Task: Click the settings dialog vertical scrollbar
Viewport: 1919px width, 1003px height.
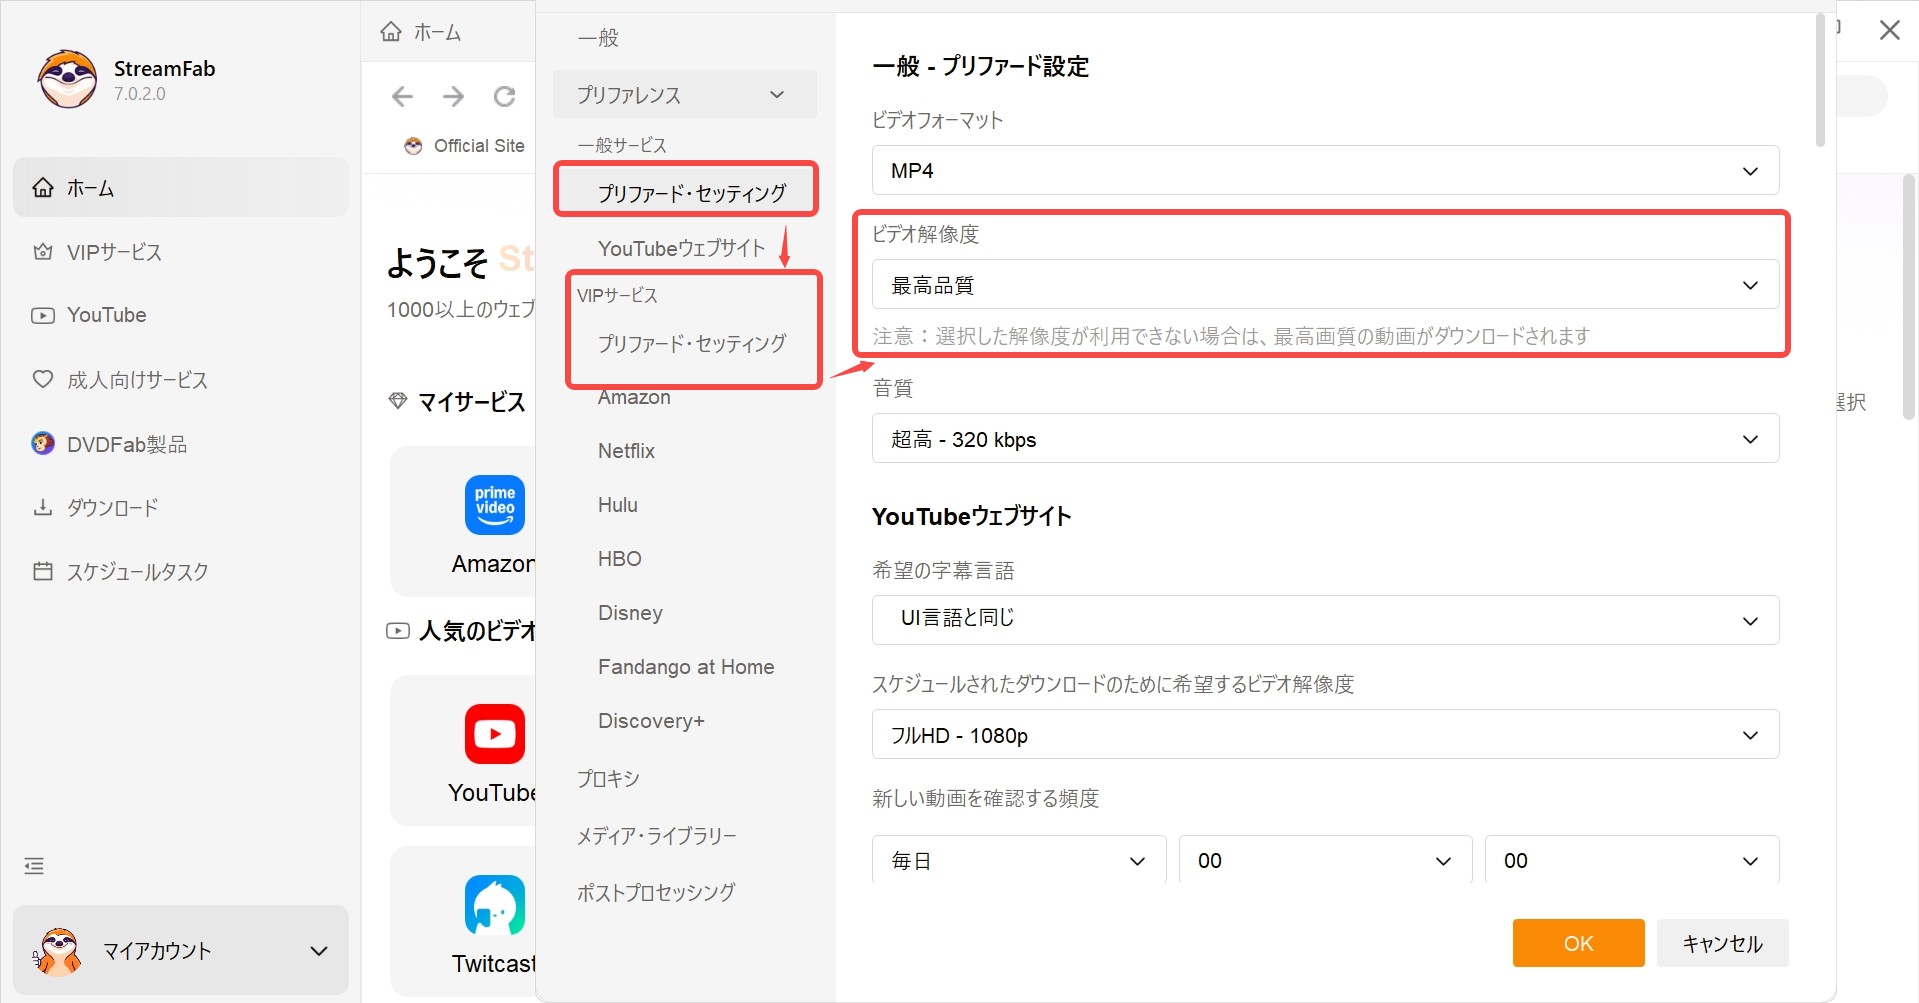Action: coord(1820,80)
